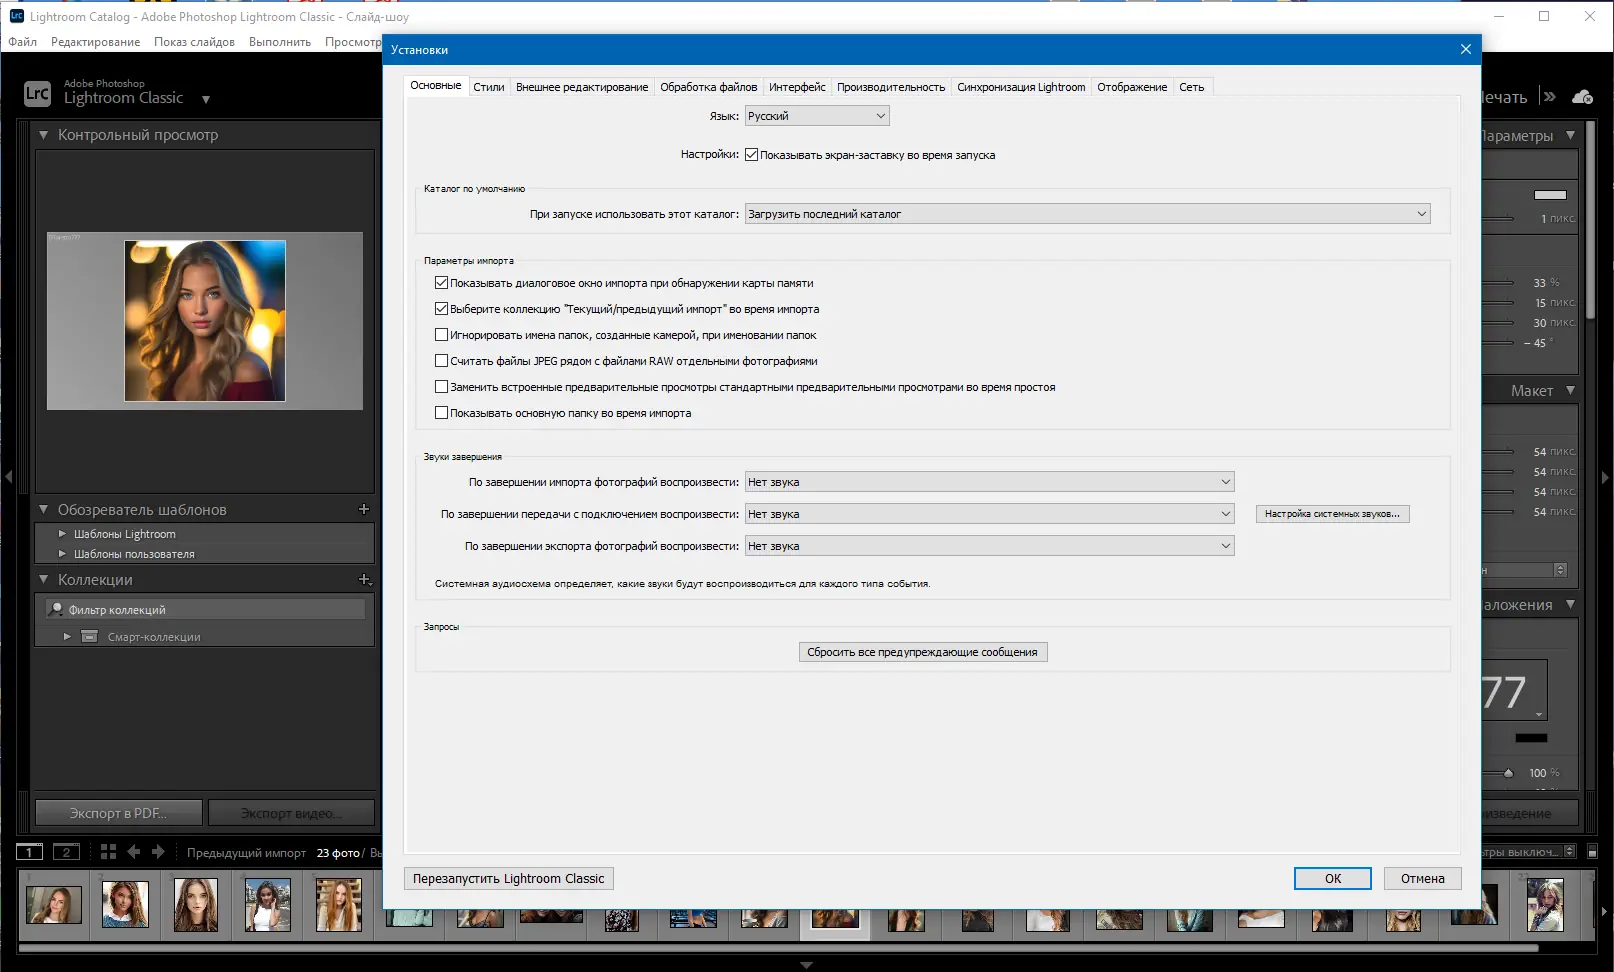Enable treating JPEG next to RAW separately
Screen dimensions: 1614x972
pos(441,361)
